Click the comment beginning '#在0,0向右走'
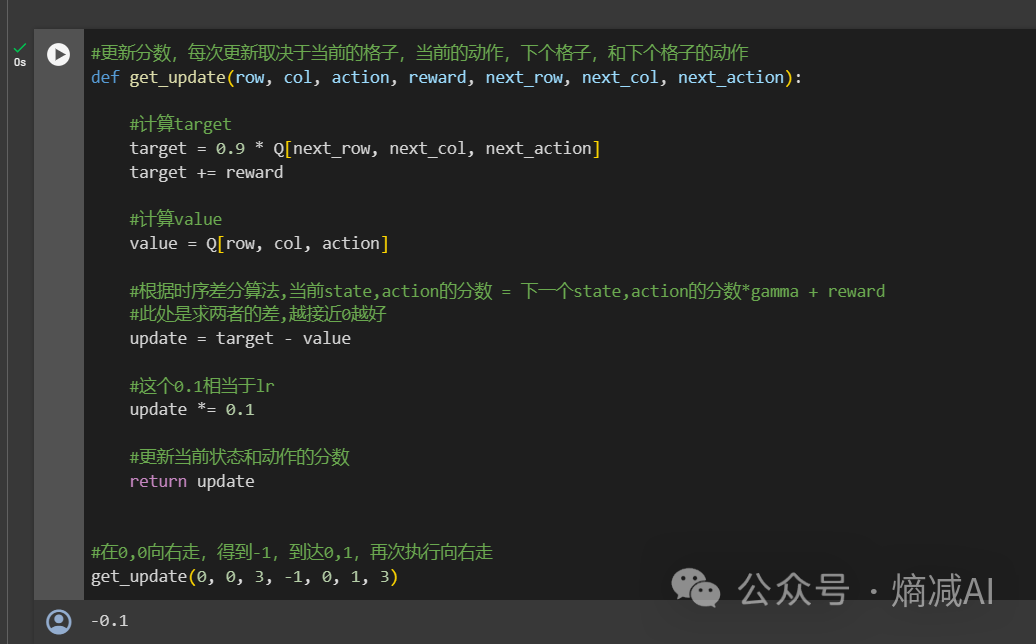The image size is (1036, 644). pos(291,552)
